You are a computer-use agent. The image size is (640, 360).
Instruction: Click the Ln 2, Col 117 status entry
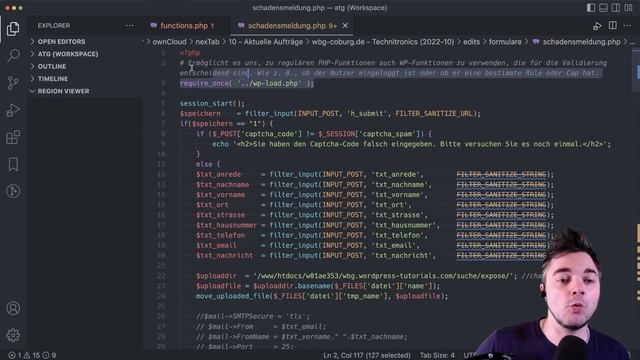[x=367, y=356]
